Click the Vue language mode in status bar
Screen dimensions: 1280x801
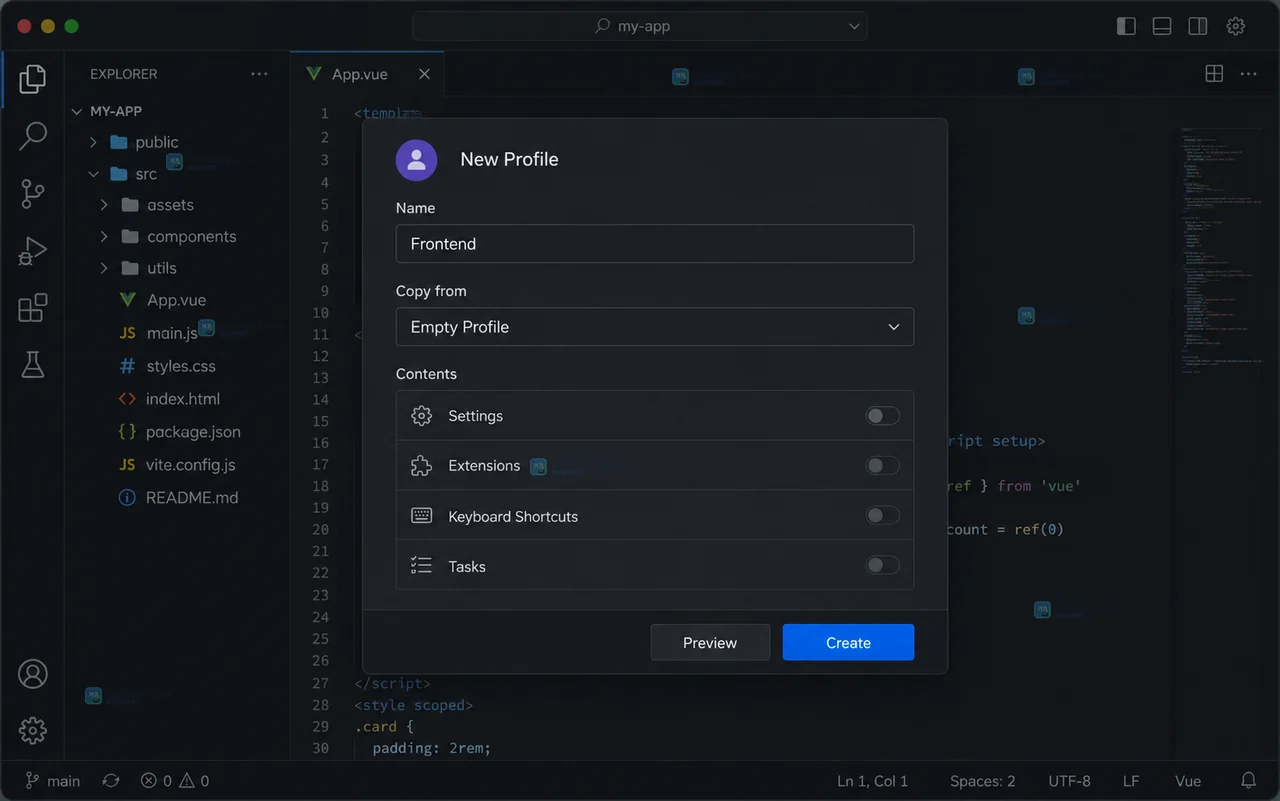pyautogui.click(x=1188, y=781)
